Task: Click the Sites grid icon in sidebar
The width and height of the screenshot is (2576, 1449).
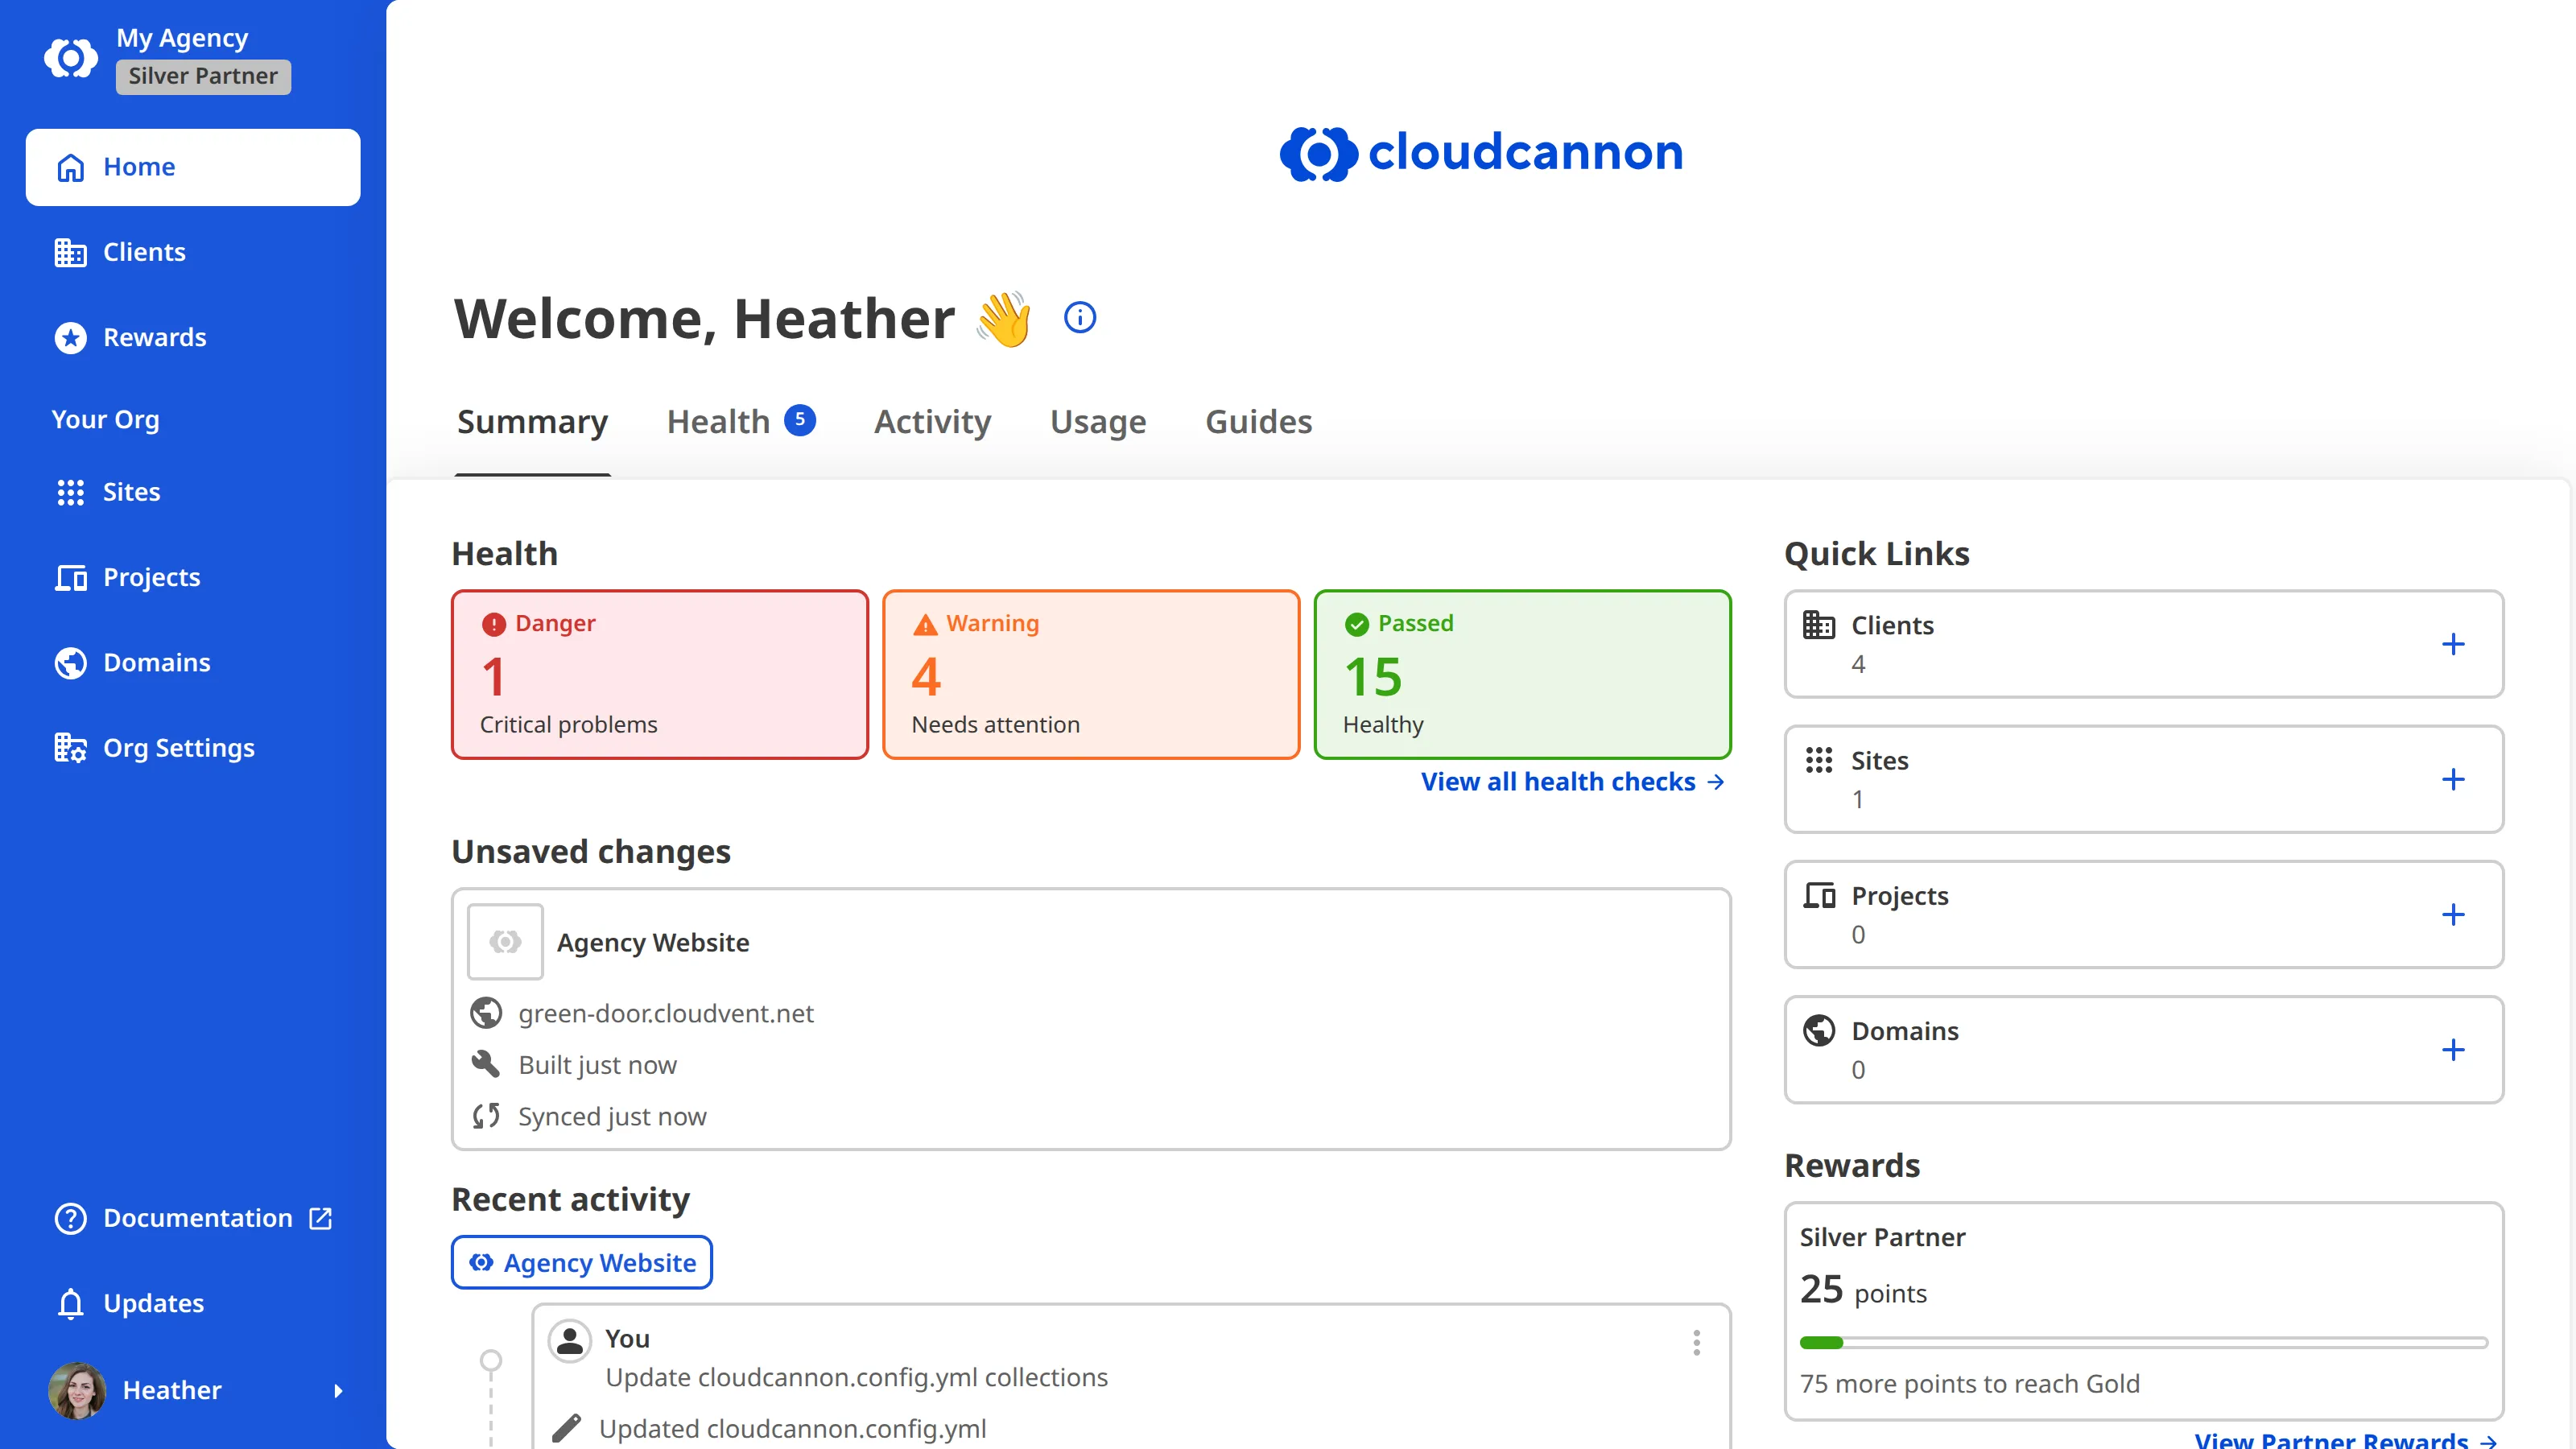Action: point(70,492)
